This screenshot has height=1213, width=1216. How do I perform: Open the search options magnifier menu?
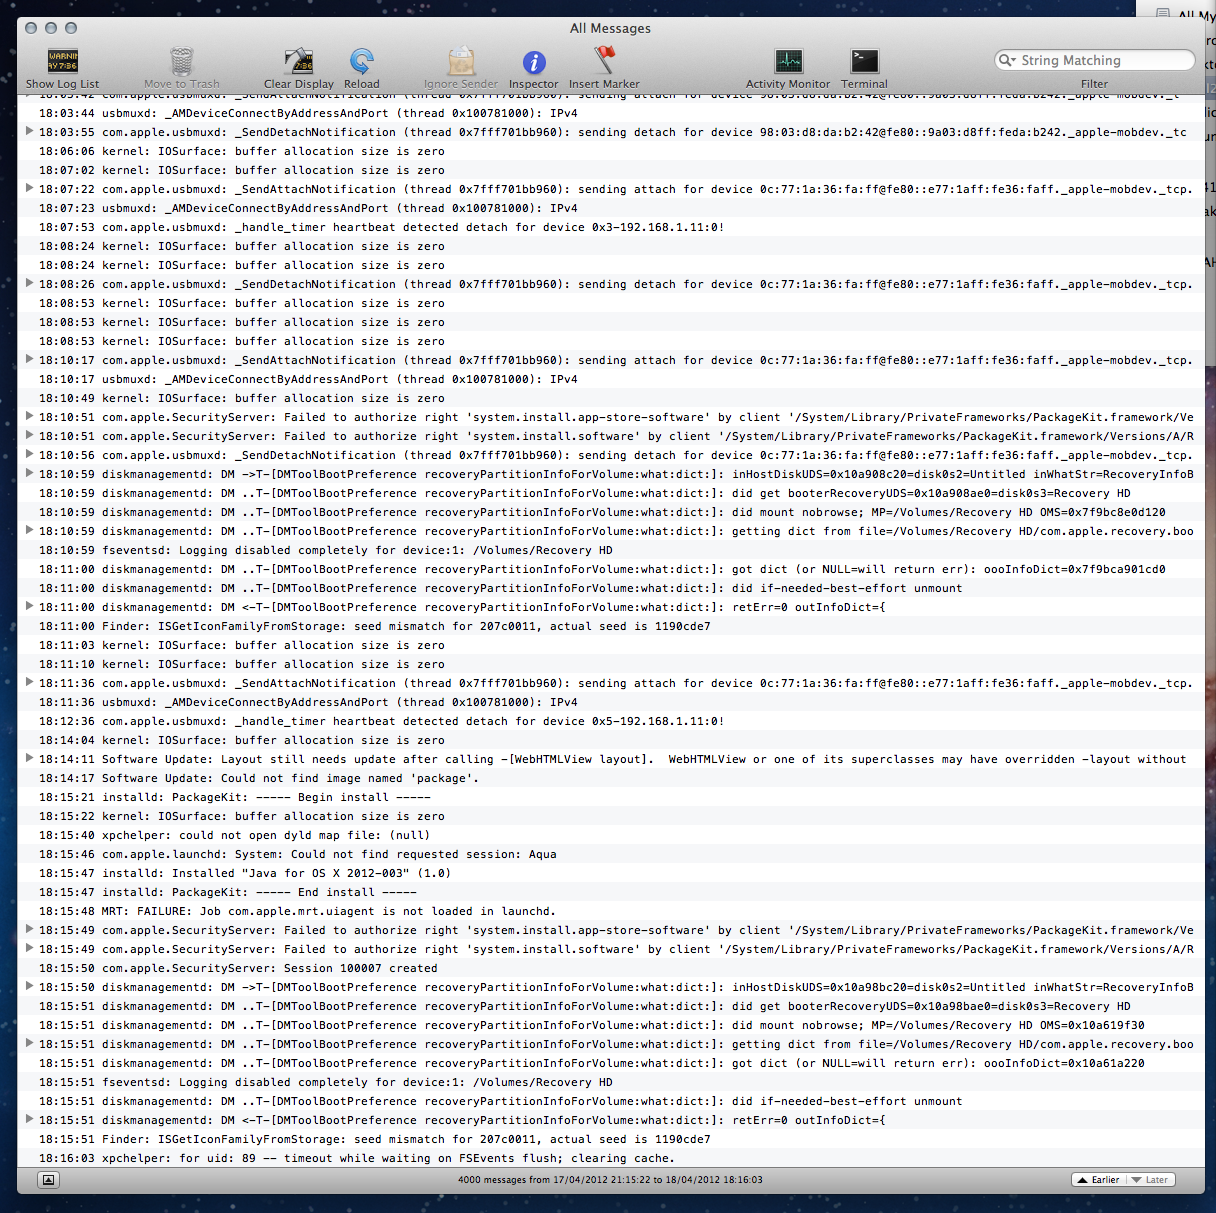pos(1007,60)
